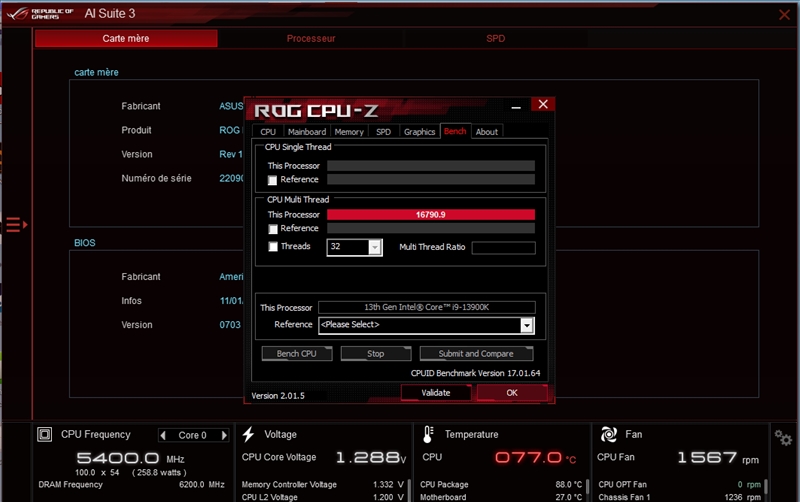Switch to CPU-Z Mainboard tab

[x=307, y=132]
